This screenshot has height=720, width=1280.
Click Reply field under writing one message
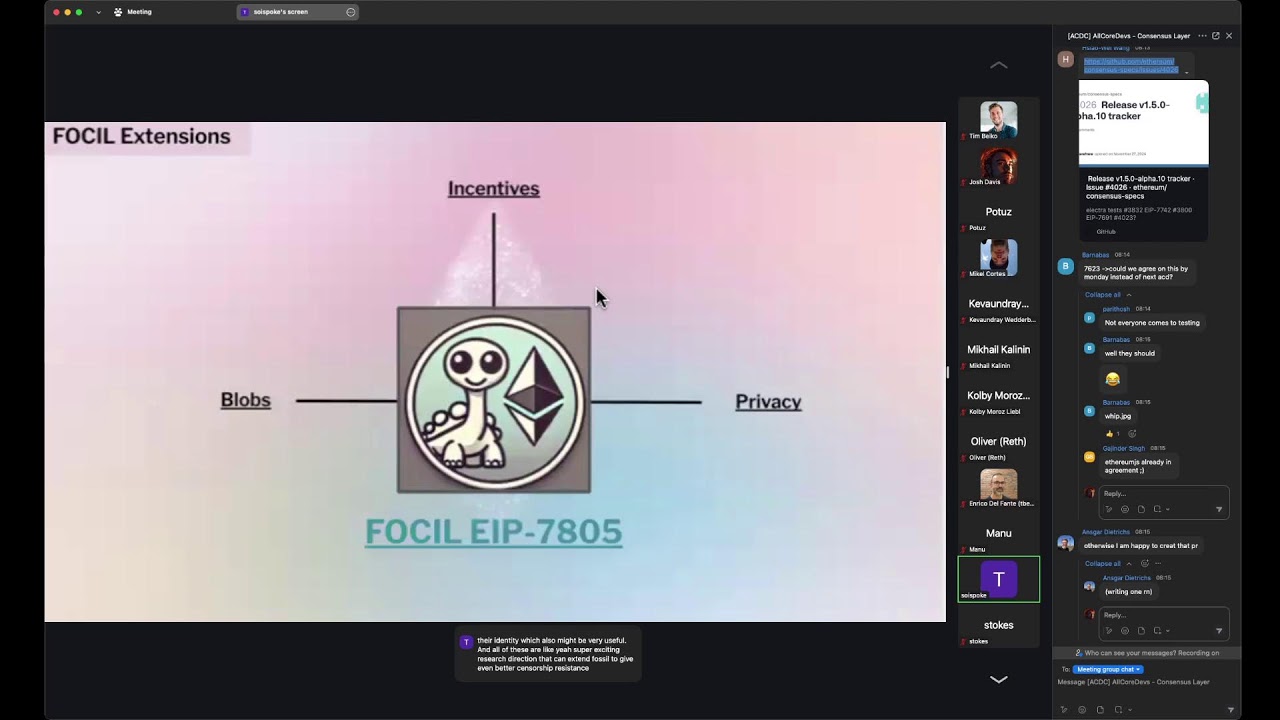tap(1164, 616)
